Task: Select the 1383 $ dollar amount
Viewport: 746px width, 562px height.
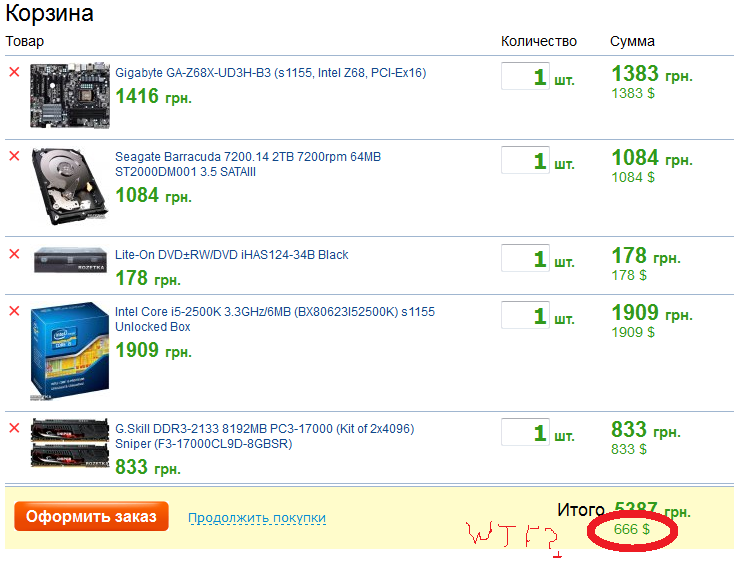Action: [633, 93]
